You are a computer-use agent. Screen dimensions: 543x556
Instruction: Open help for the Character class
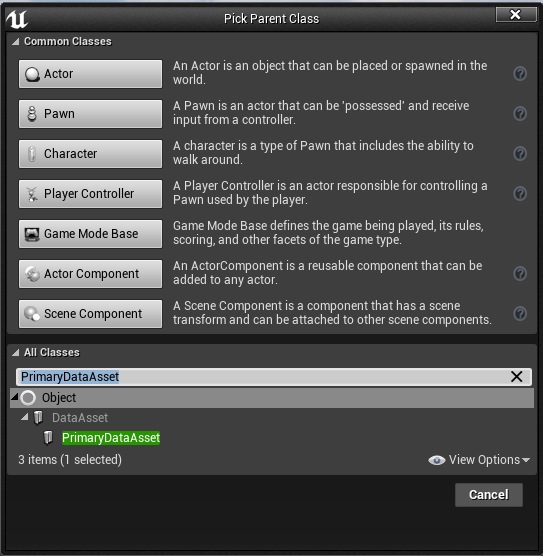coord(520,154)
